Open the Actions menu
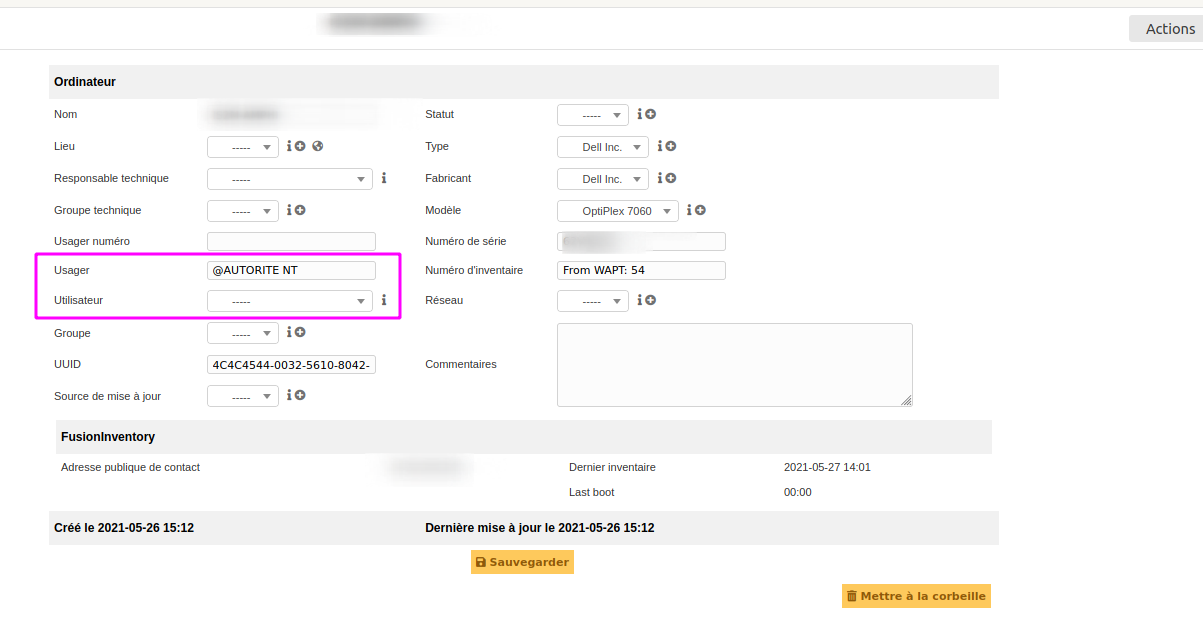This screenshot has width=1203, height=640. pos(1168,29)
